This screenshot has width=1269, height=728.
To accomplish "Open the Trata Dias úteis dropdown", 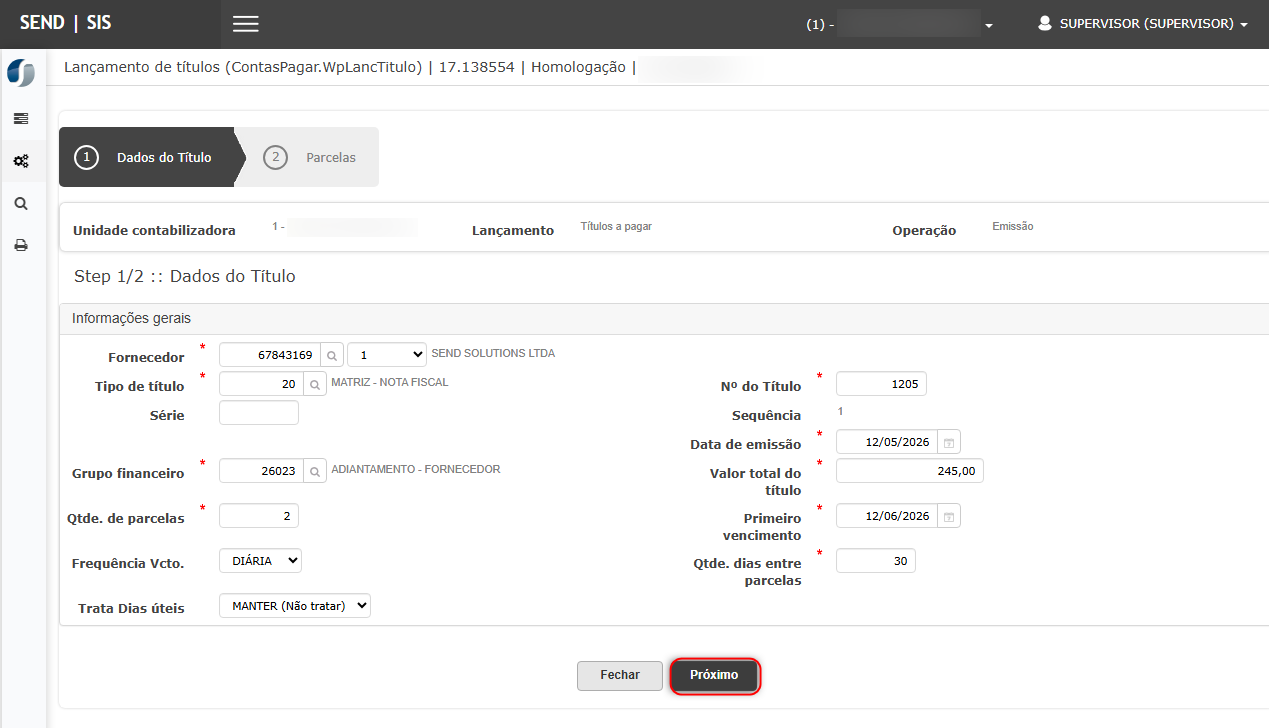I will [295, 606].
